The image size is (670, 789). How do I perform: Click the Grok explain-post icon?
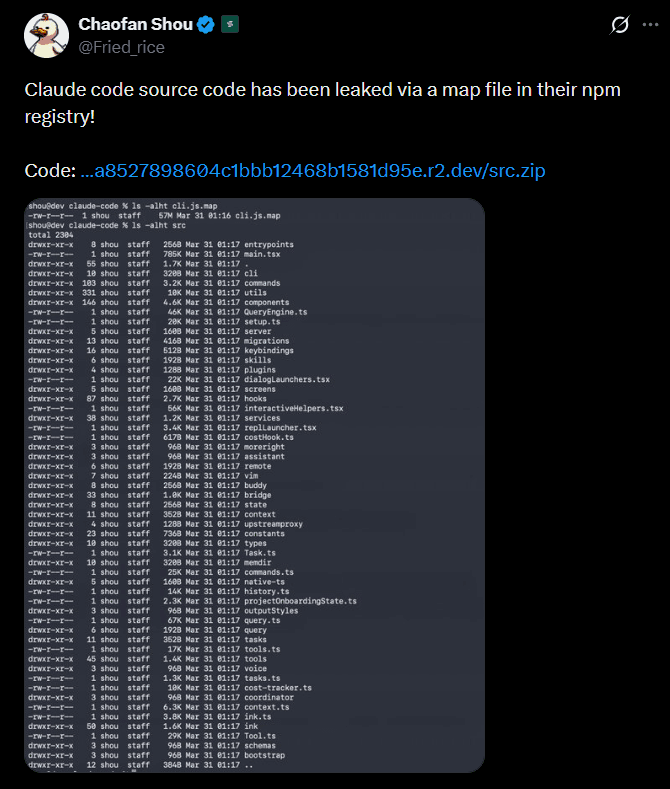(x=619, y=24)
